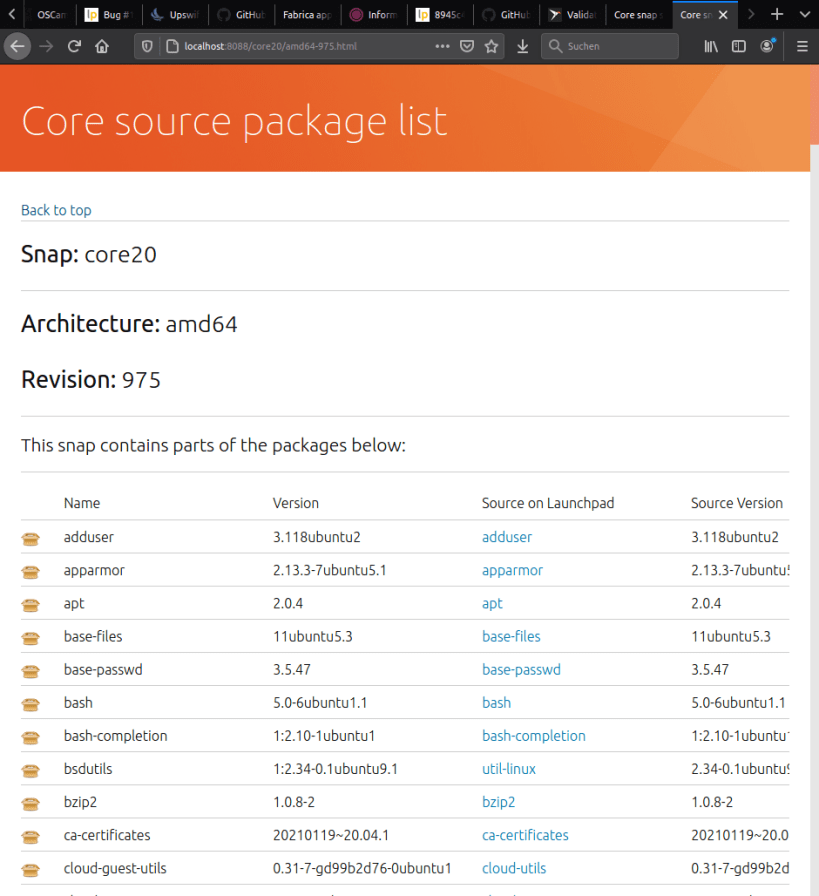
Task: Go to Firefox home page icon
Action: click(102, 46)
